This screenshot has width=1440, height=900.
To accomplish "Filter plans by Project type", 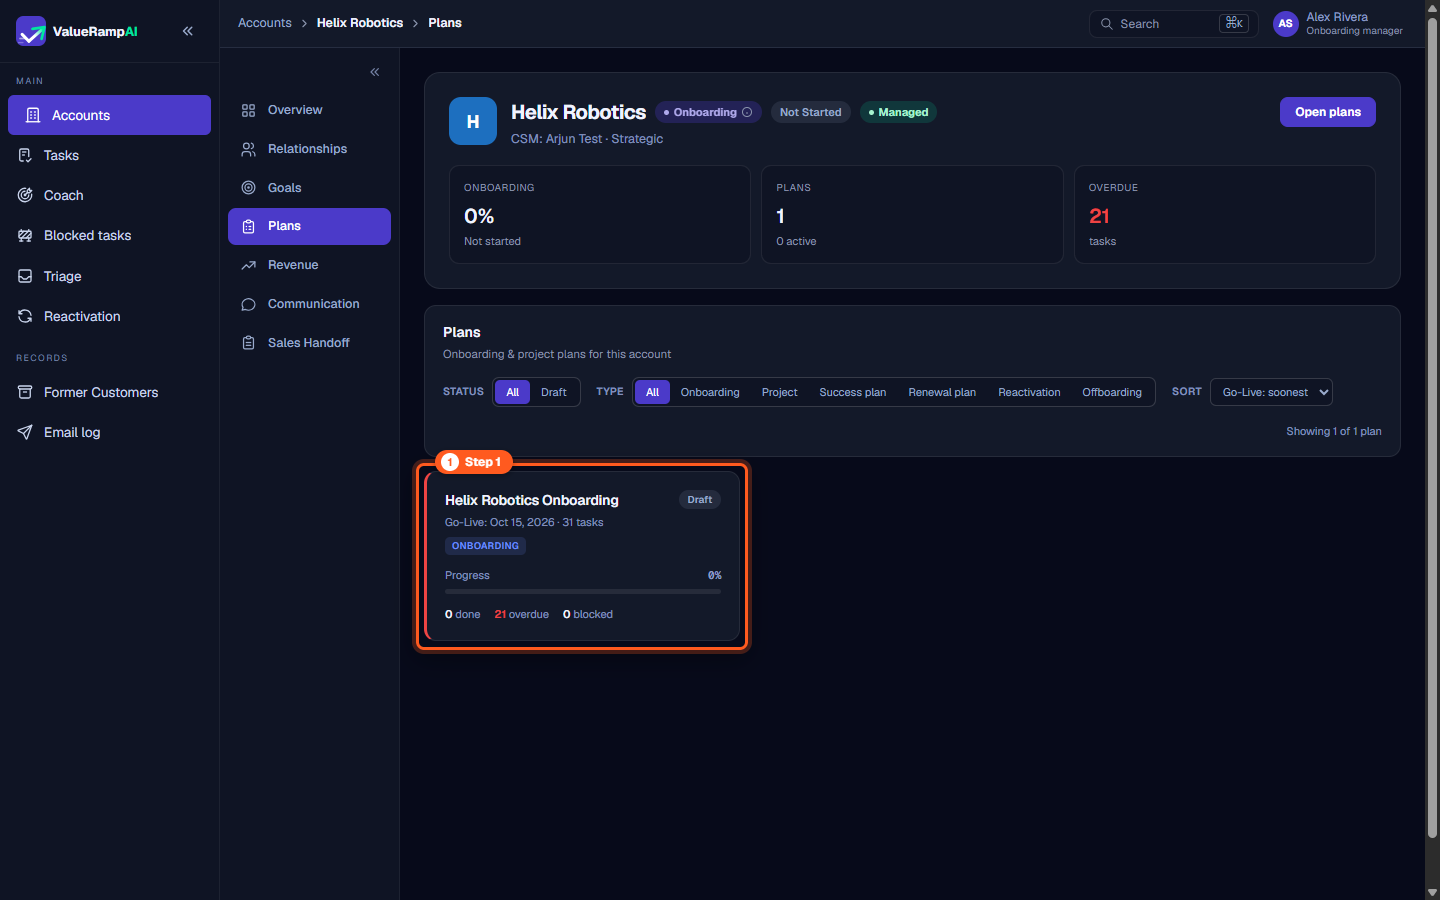I will click(780, 392).
